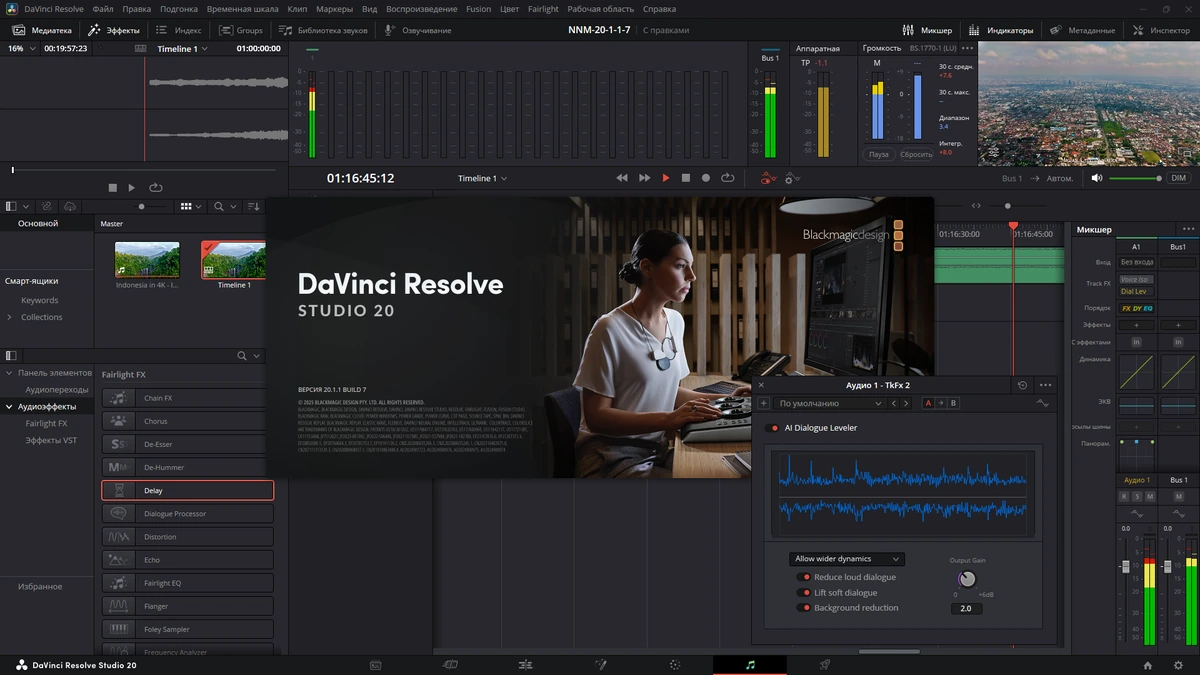This screenshot has width=1200, height=675.
Task: Reset the AI Dialogue Leveler plugin
Action: click(1022, 385)
